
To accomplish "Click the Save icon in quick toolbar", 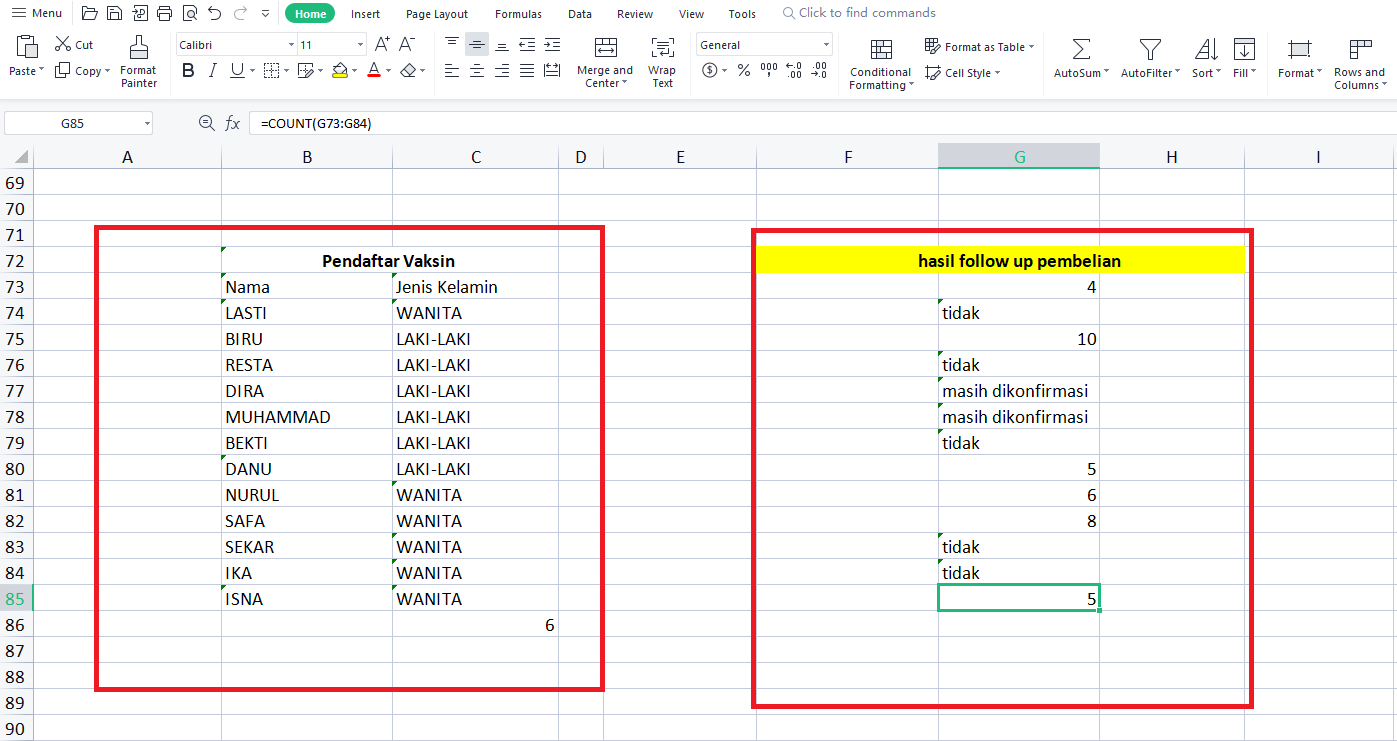I will 114,14.
